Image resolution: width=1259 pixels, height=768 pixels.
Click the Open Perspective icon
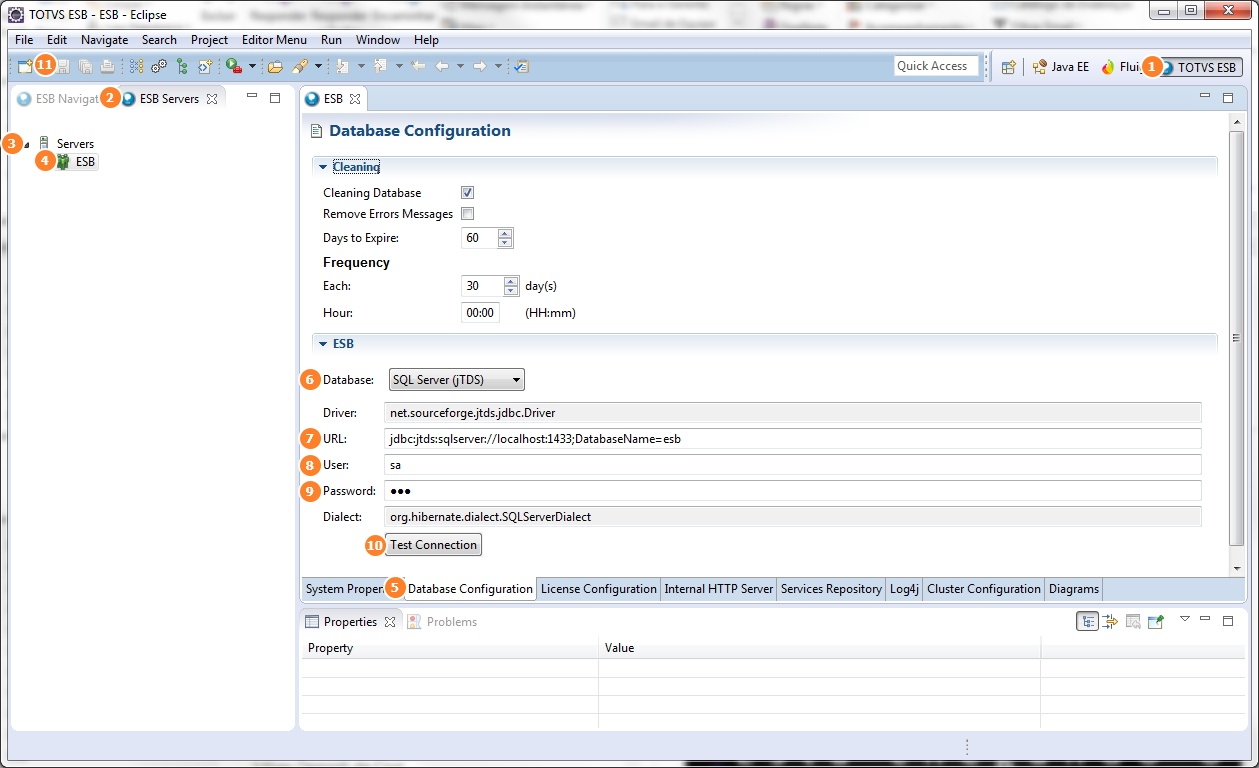click(1008, 67)
